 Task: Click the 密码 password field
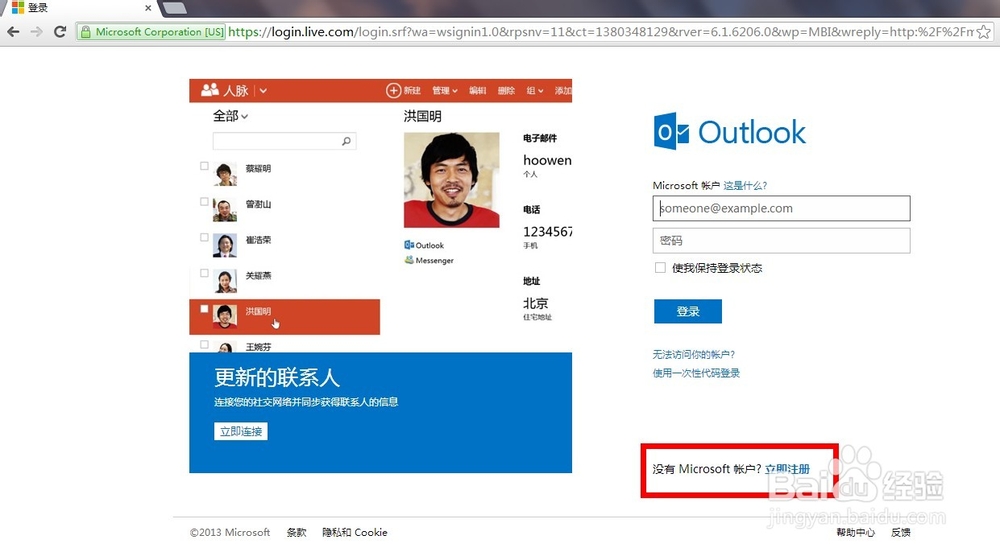[x=781, y=240]
